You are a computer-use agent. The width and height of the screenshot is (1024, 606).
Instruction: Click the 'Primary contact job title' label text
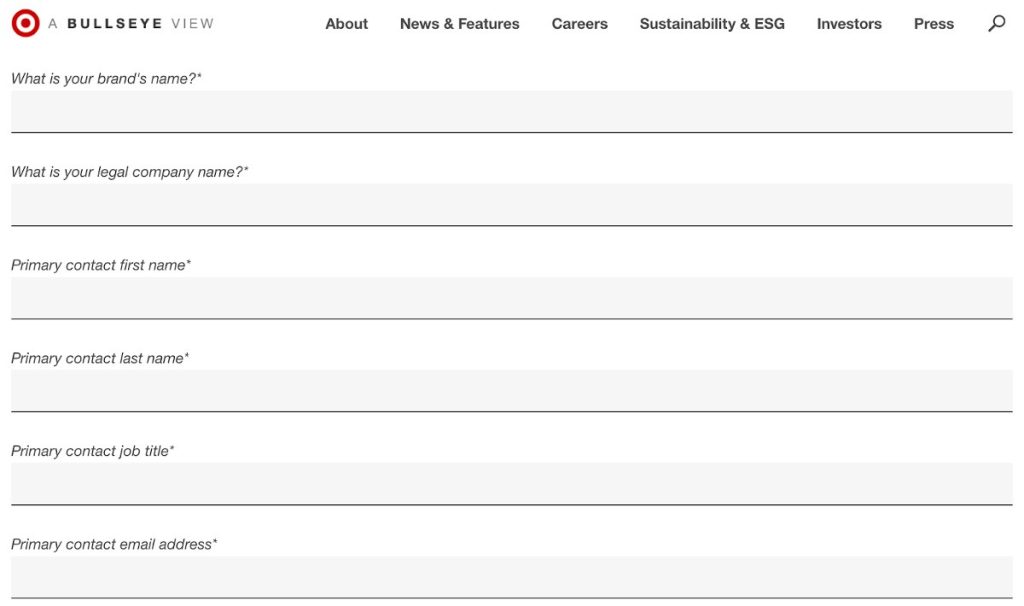click(x=92, y=451)
